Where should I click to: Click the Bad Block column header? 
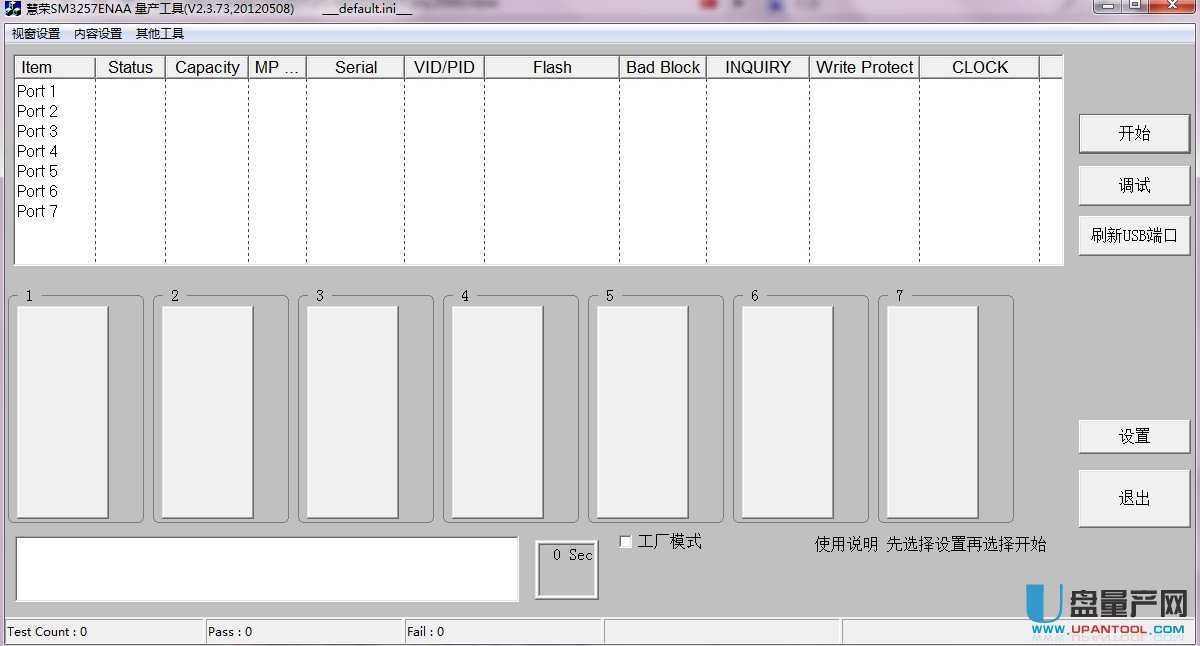pyautogui.click(x=663, y=67)
